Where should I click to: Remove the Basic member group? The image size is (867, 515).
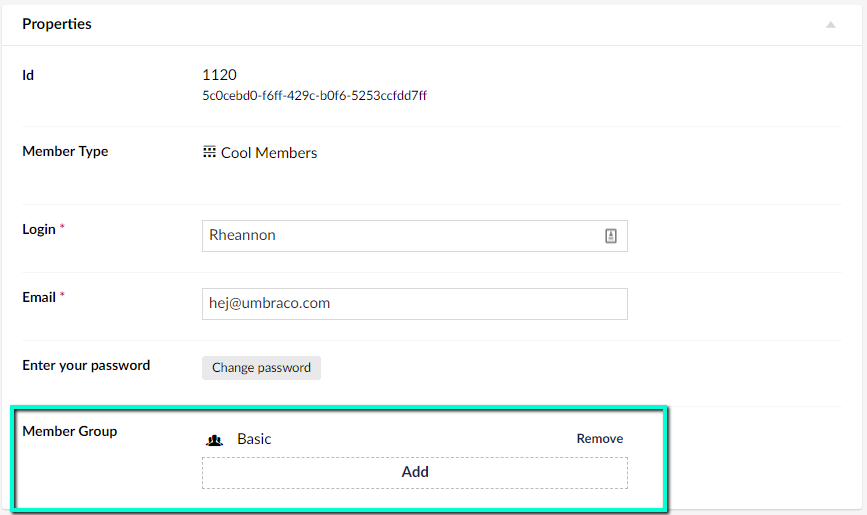(x=599, y=439)
